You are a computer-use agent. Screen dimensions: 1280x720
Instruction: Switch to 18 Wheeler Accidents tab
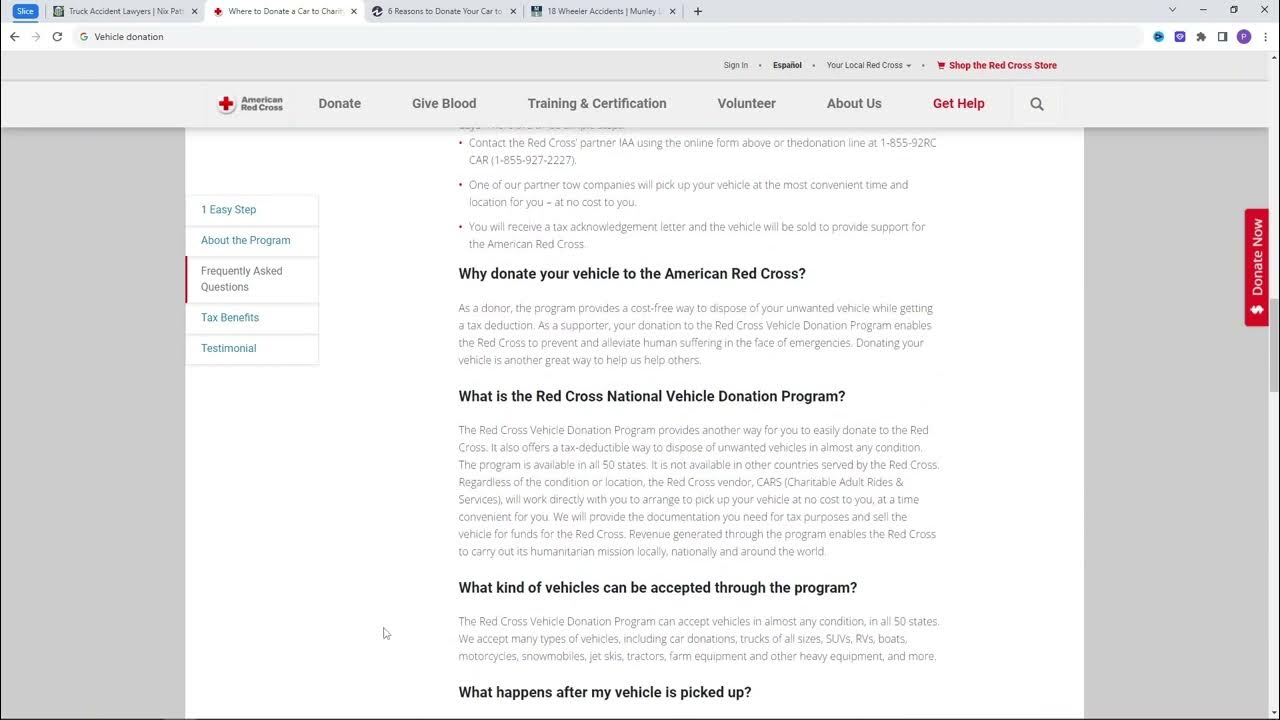click(x=603, y=12)
